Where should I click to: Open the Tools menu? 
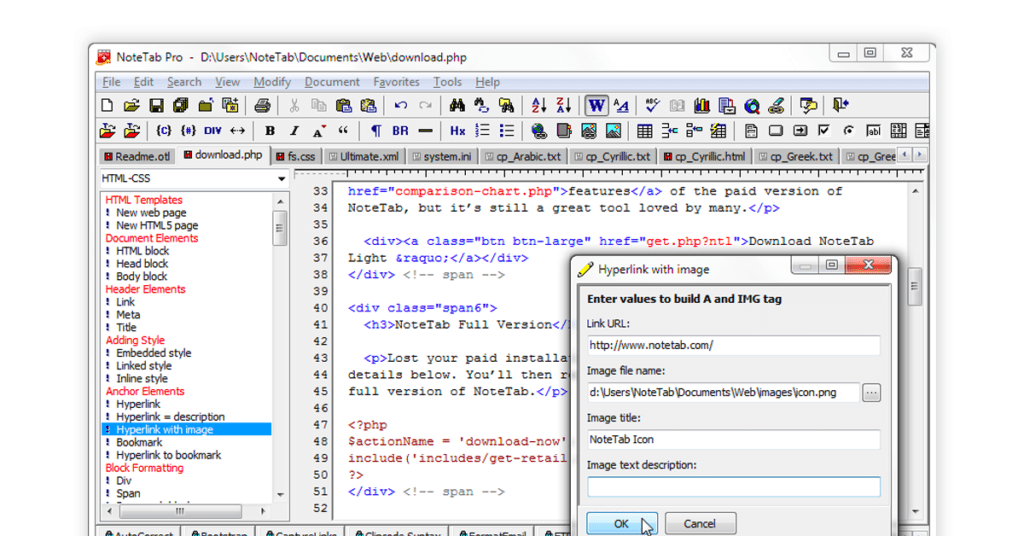[447, 82]
